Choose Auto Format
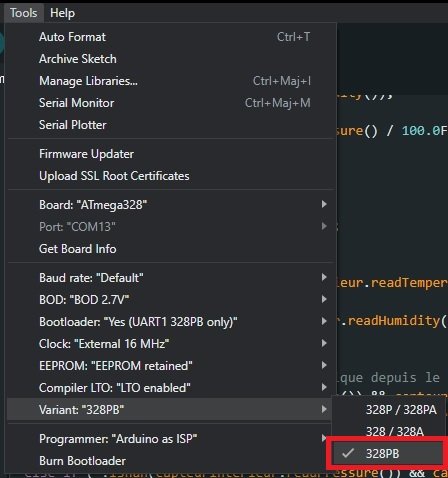Image resolution: width=448 pixels, height=478 pixels. [x=171, y=37]
